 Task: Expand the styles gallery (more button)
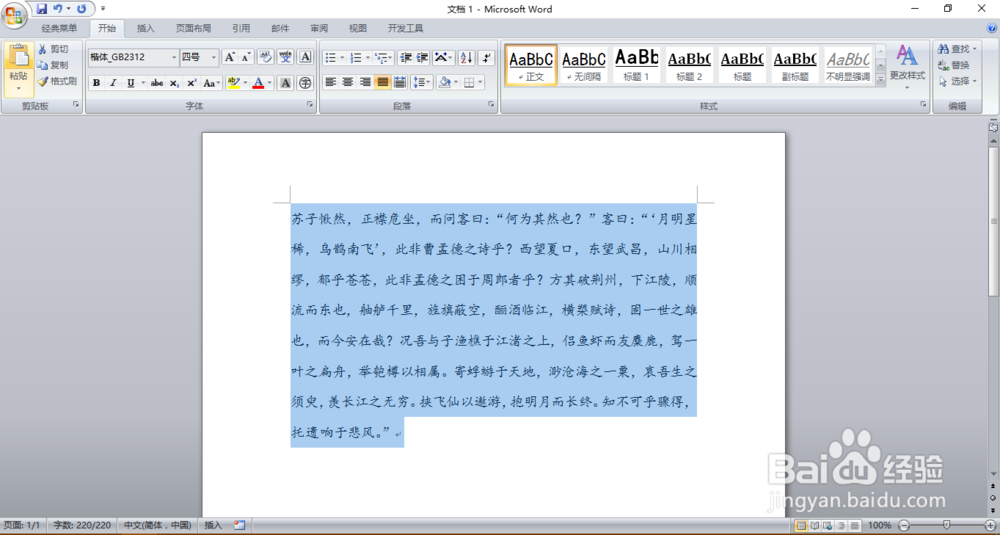click(x=881, y=80)
